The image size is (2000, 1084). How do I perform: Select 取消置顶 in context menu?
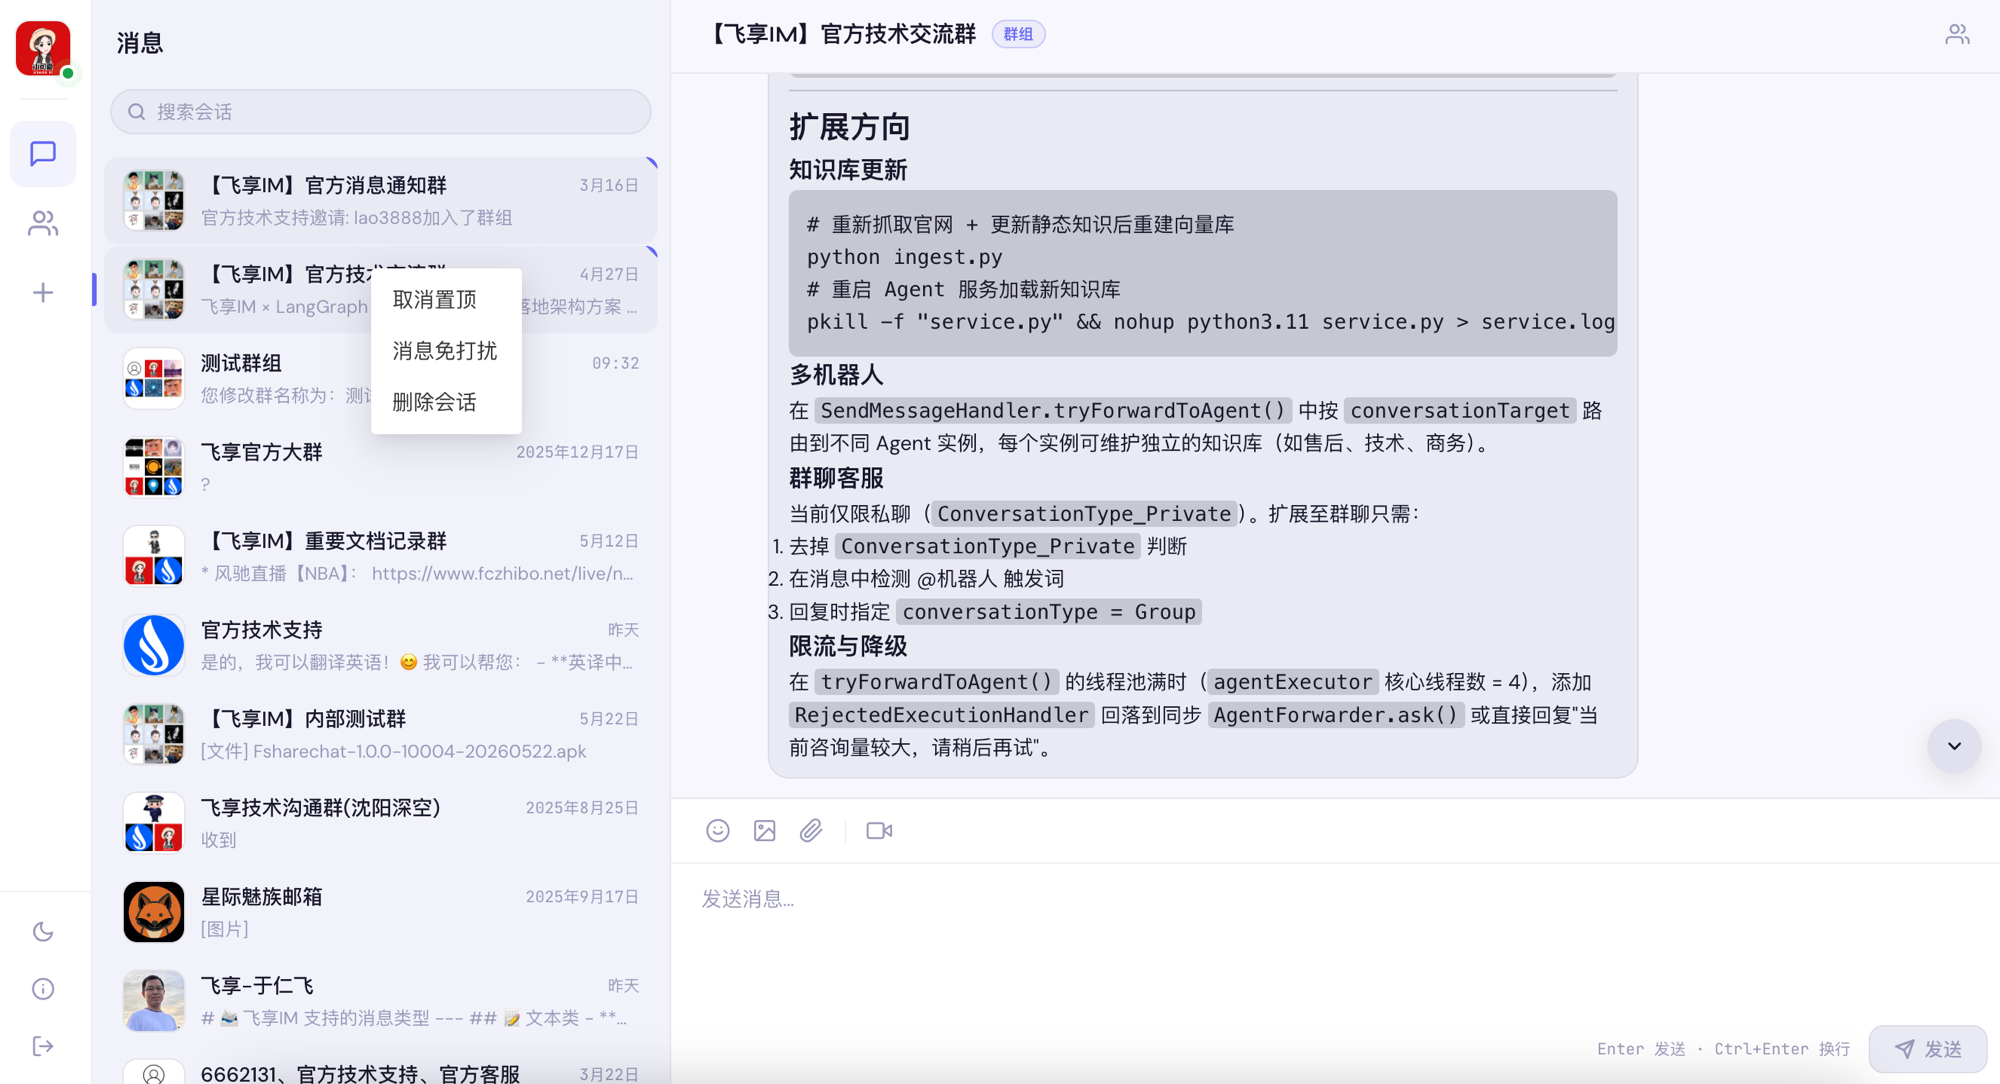pos(446,300)
